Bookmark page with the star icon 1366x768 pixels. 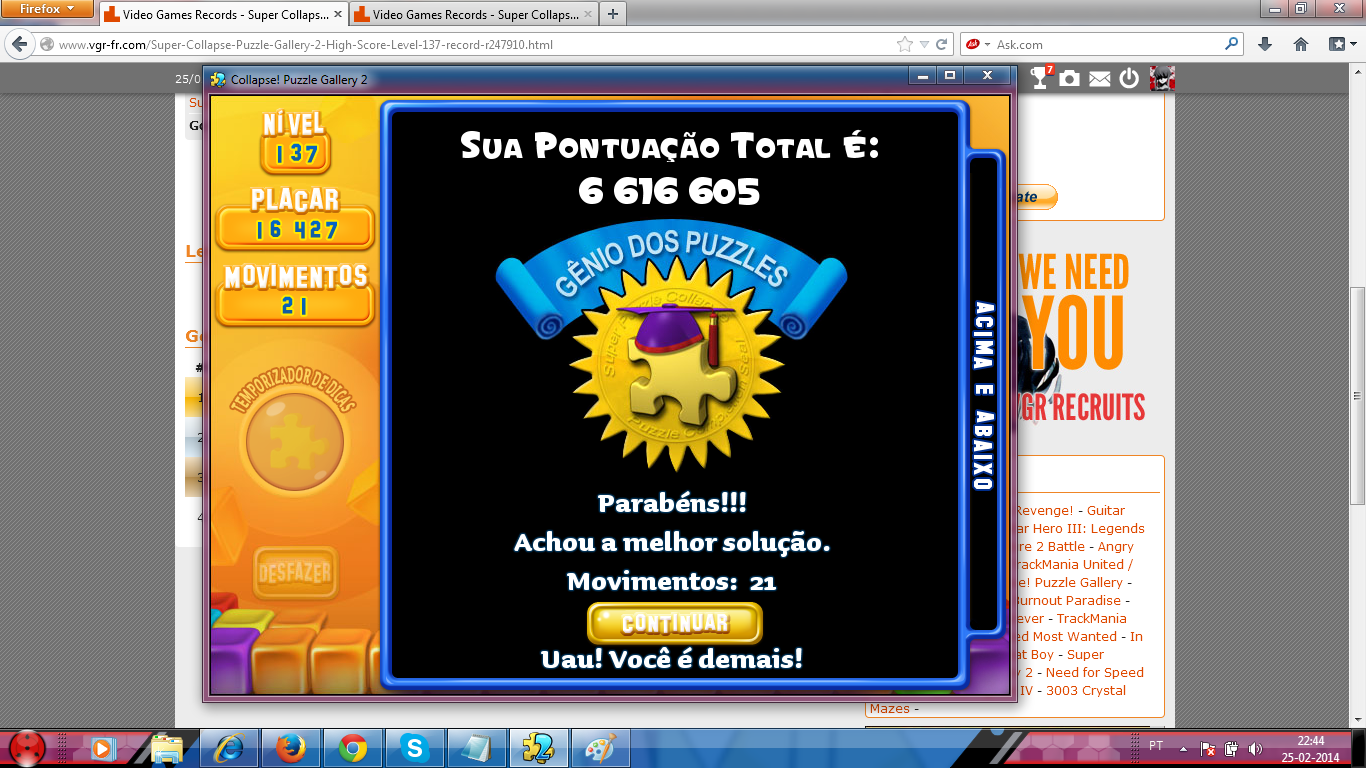(905, 44)
